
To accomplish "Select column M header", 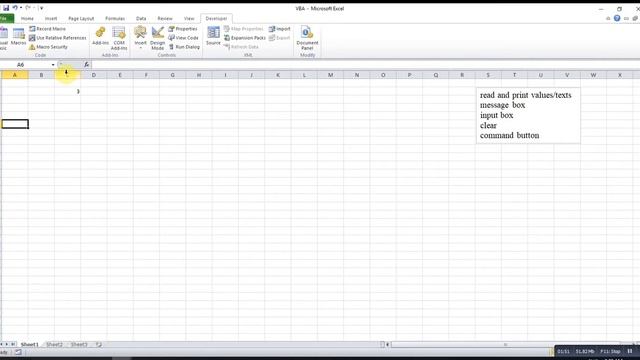I will (x=330, y=75).
